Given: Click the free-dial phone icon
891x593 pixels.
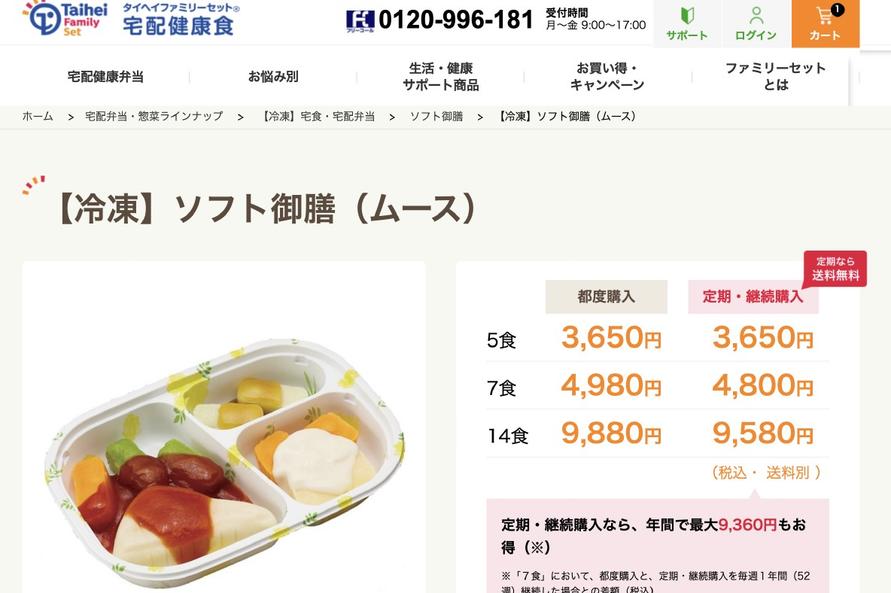Looking at the screenshot, I should pyautogui.click(x=359, y=20).
